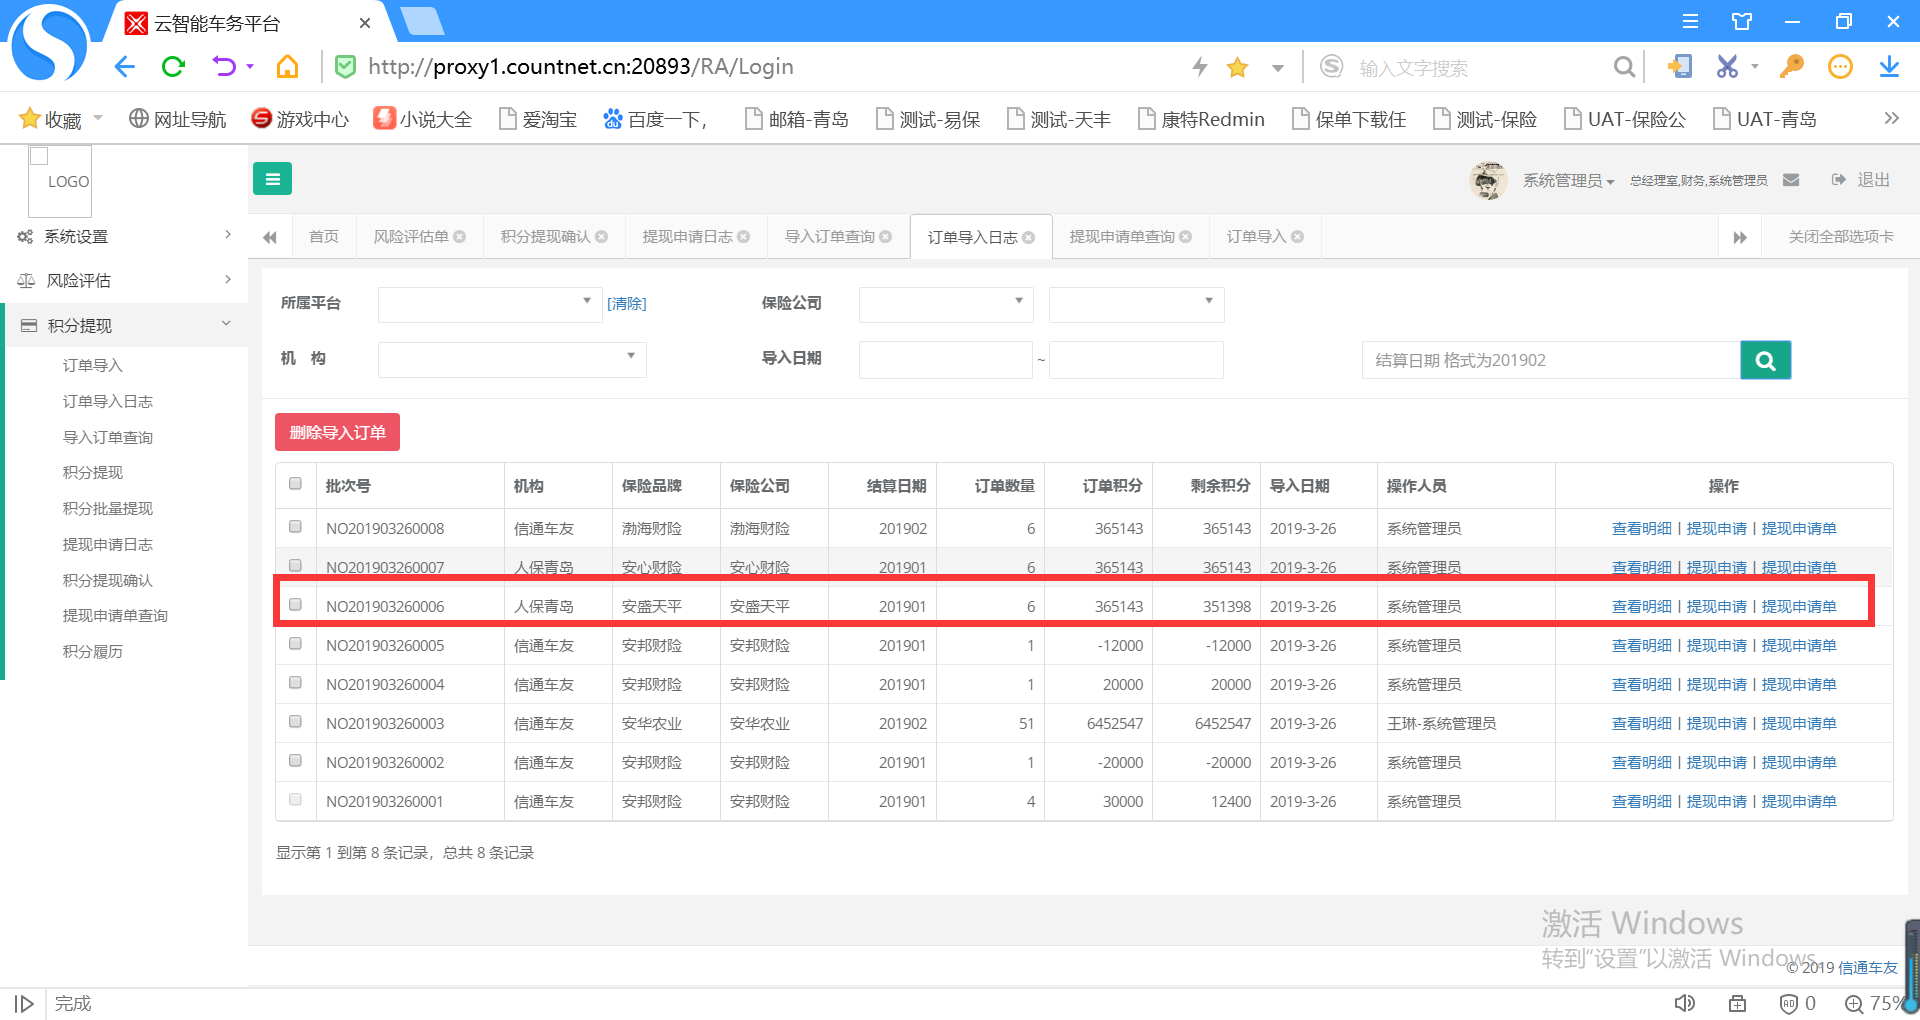Image resolution: width=1920 pixels, height=1020 pixels.
Task: Click the yellow bookmark star icon
Action: coord(1237,67)
